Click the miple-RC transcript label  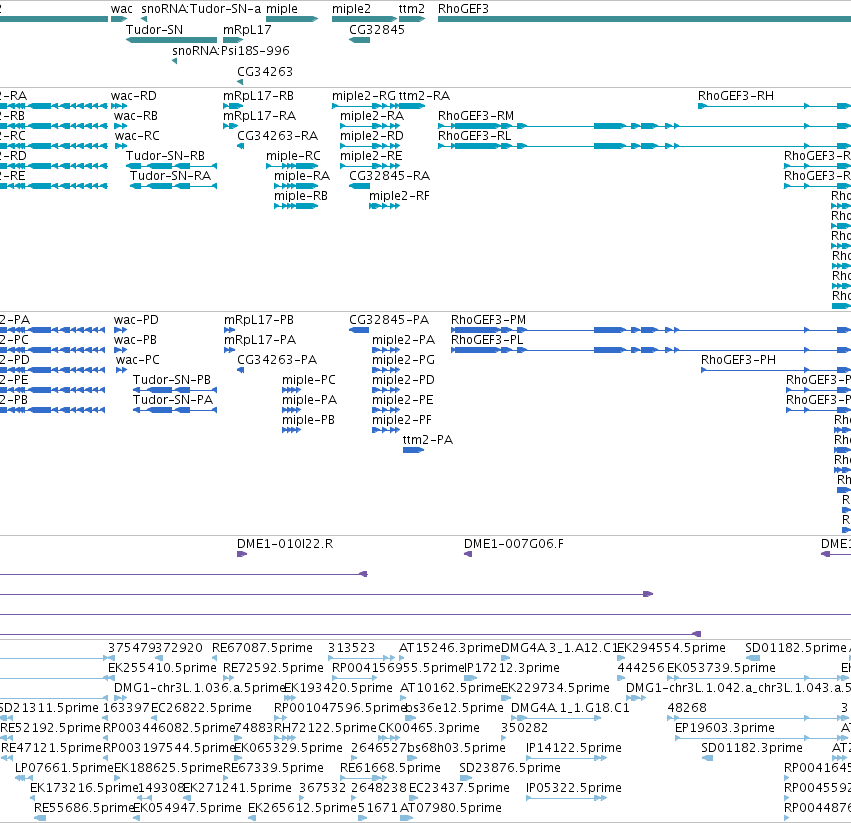[x=293, y=156]
